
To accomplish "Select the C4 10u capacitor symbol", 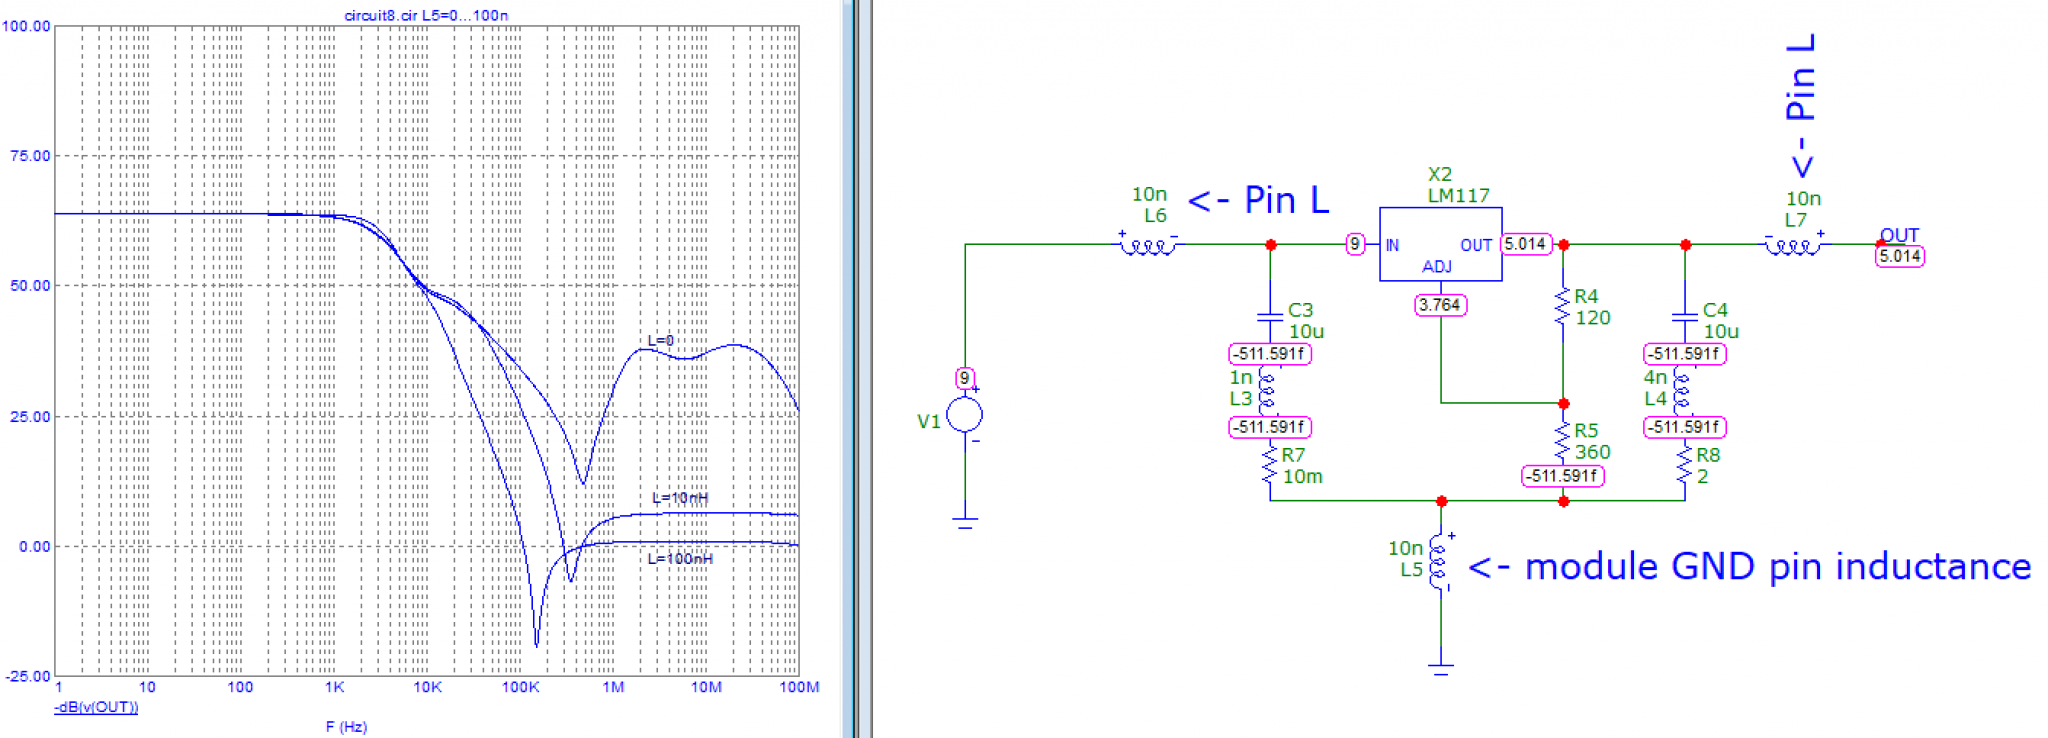I will (1685, 317).
